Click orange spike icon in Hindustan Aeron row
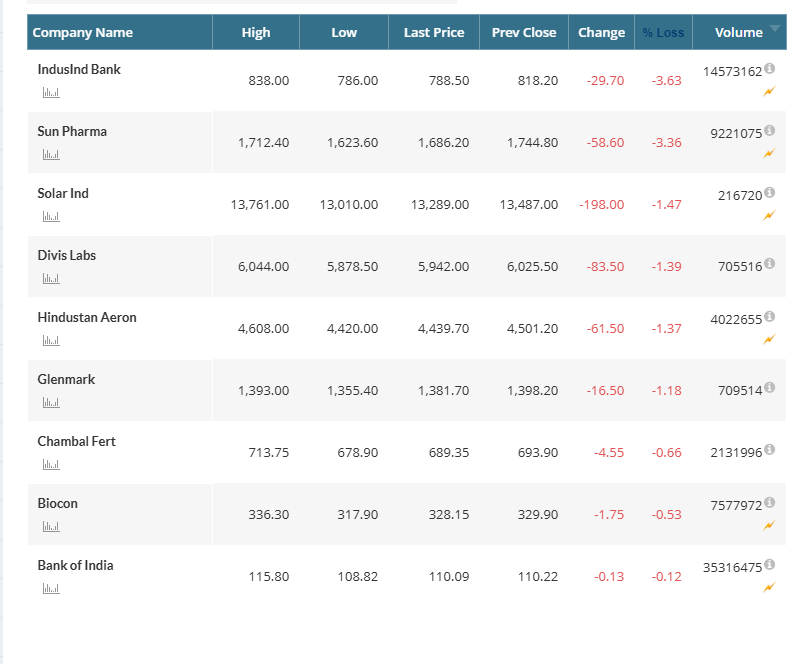The image size is (797, 664). coord(769,340)
